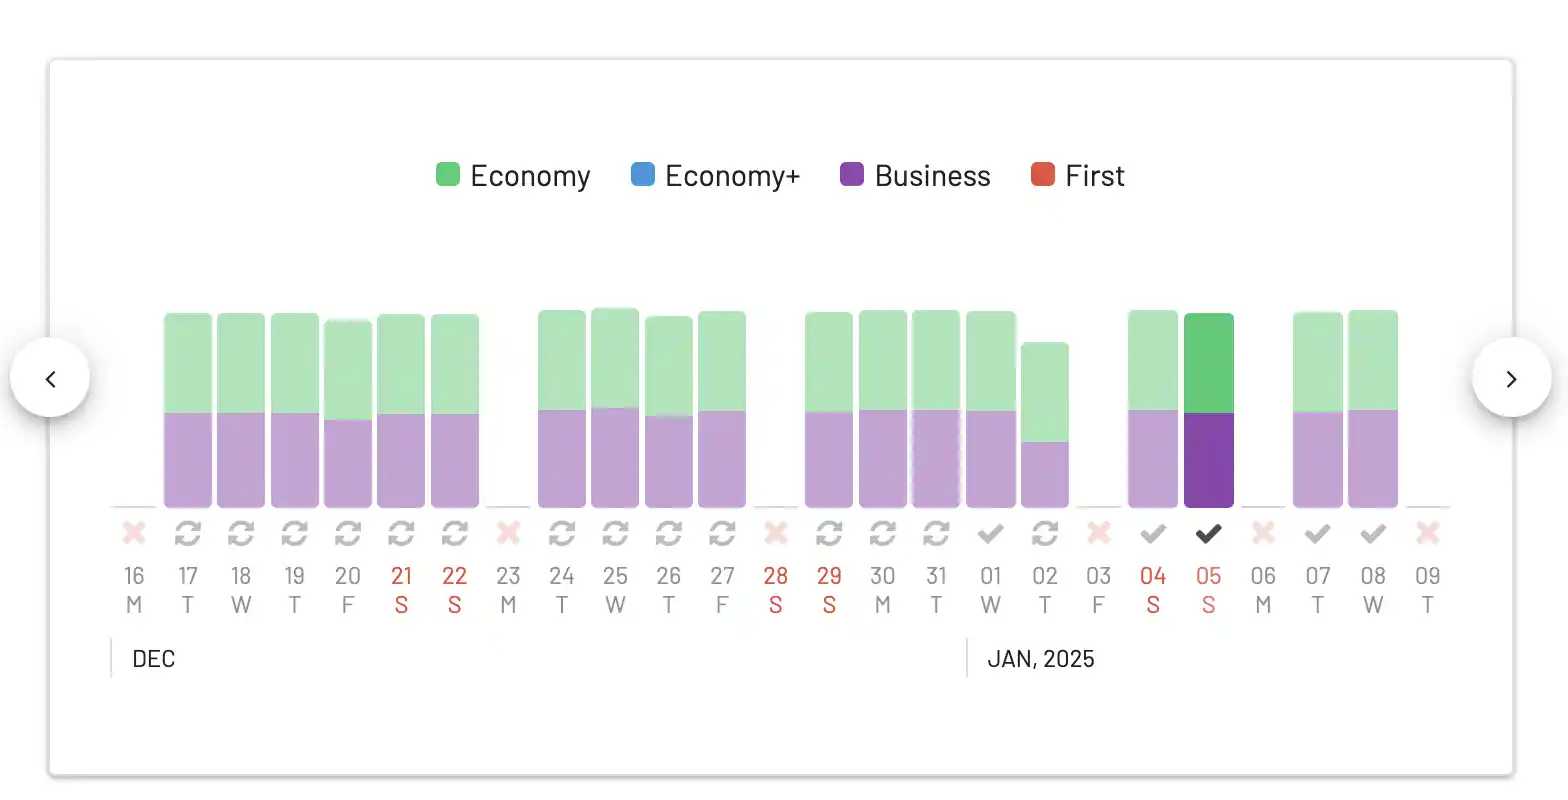Click the December 30 Monday date label

tap(882, 590)
